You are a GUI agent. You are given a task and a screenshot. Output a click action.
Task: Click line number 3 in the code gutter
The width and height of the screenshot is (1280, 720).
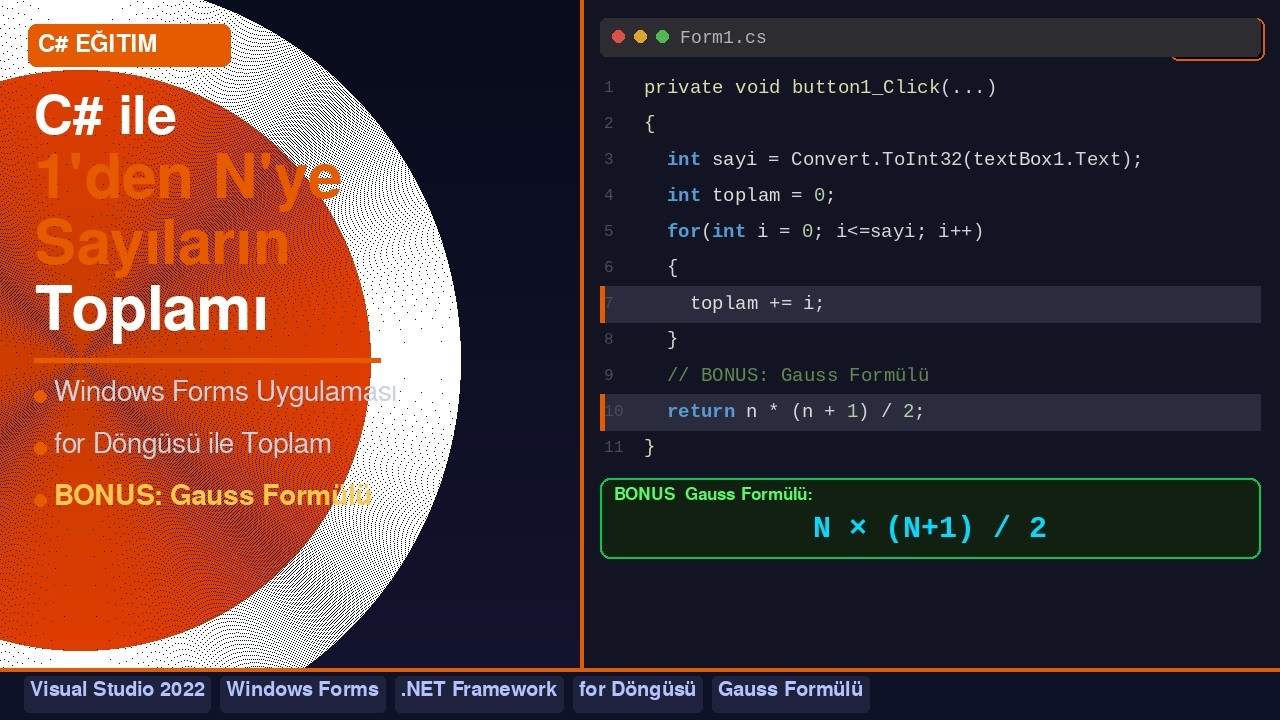608,159
